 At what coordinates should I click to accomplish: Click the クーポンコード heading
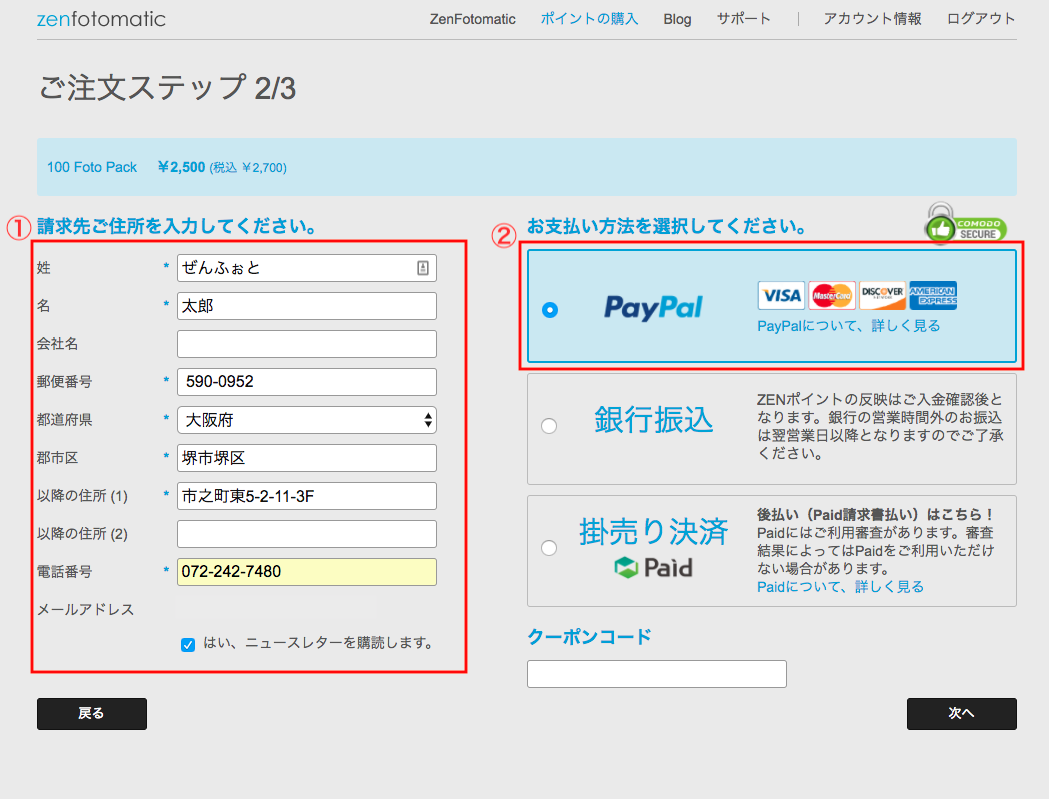(589, 636)
